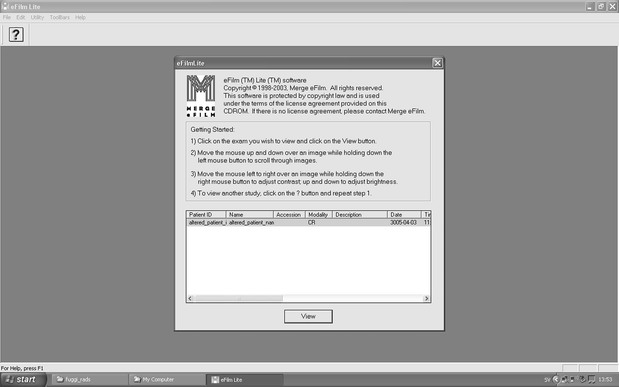619x387 pixels.
Task: Click the CR modality cell
Action: [311, 223]
